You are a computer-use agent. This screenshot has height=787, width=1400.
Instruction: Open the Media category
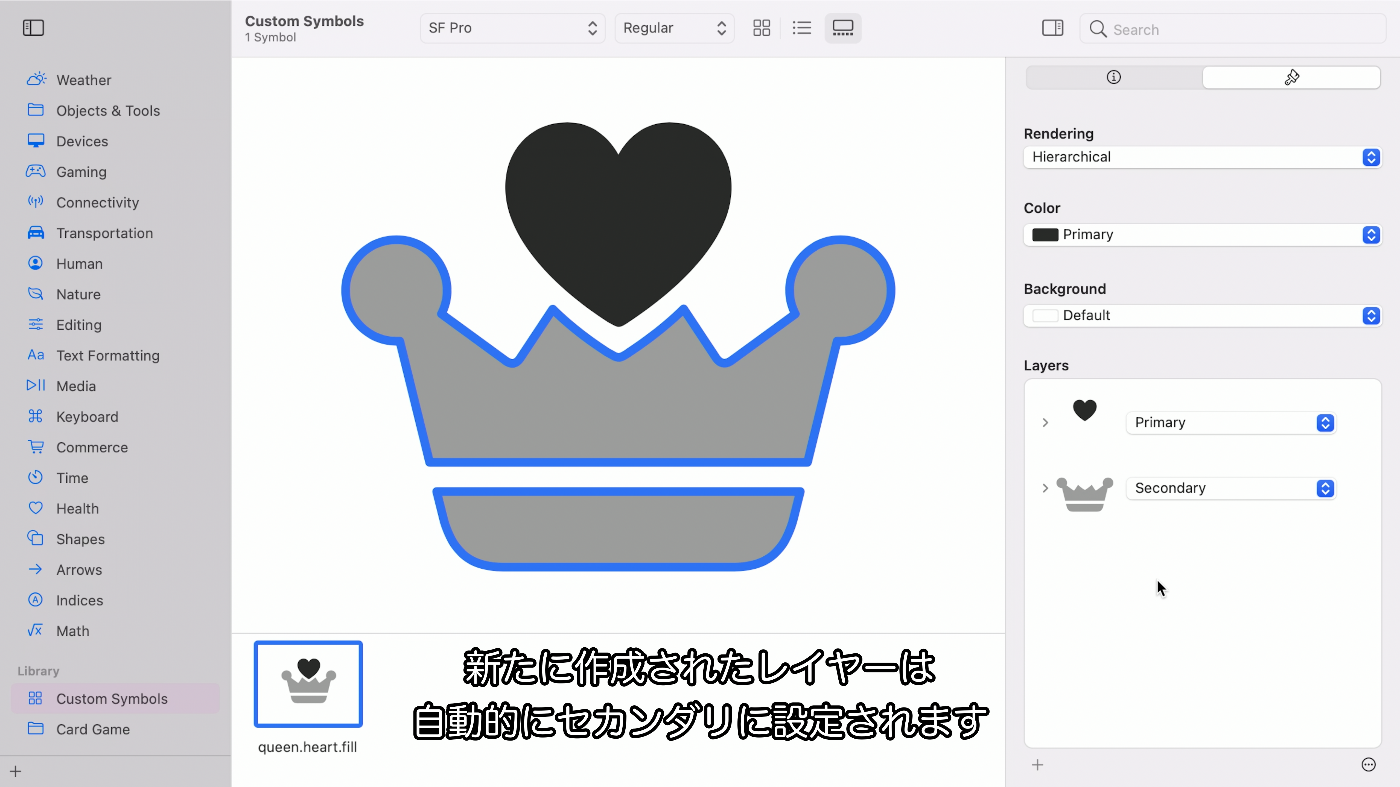click(x=115, y=386)
